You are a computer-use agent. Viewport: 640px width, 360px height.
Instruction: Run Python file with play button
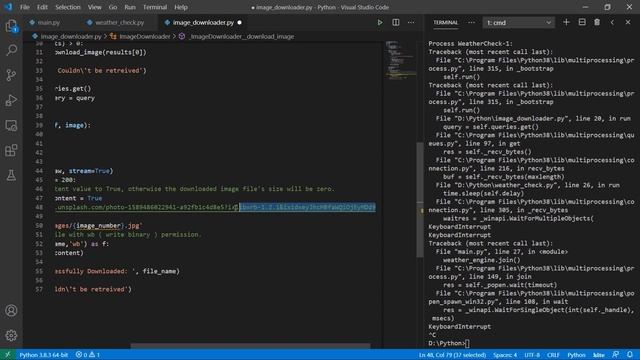(380, 22)
